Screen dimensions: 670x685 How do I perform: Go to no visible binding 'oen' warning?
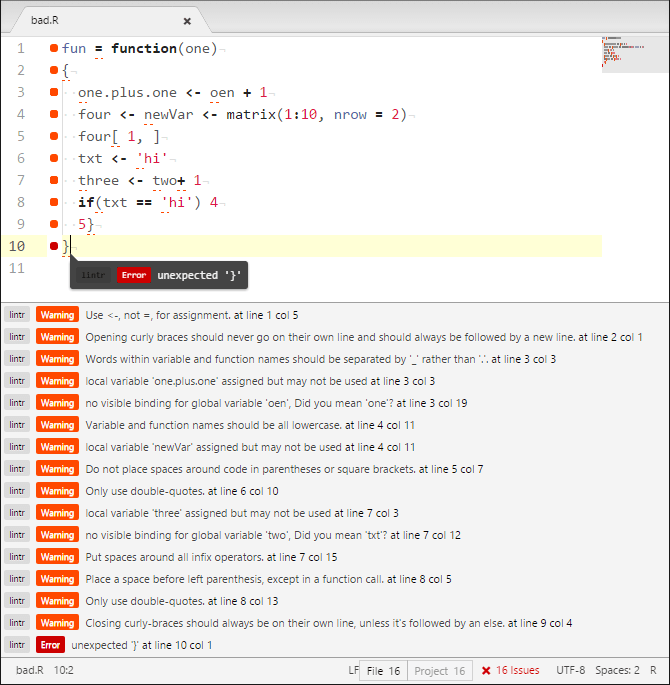point(276,403)
